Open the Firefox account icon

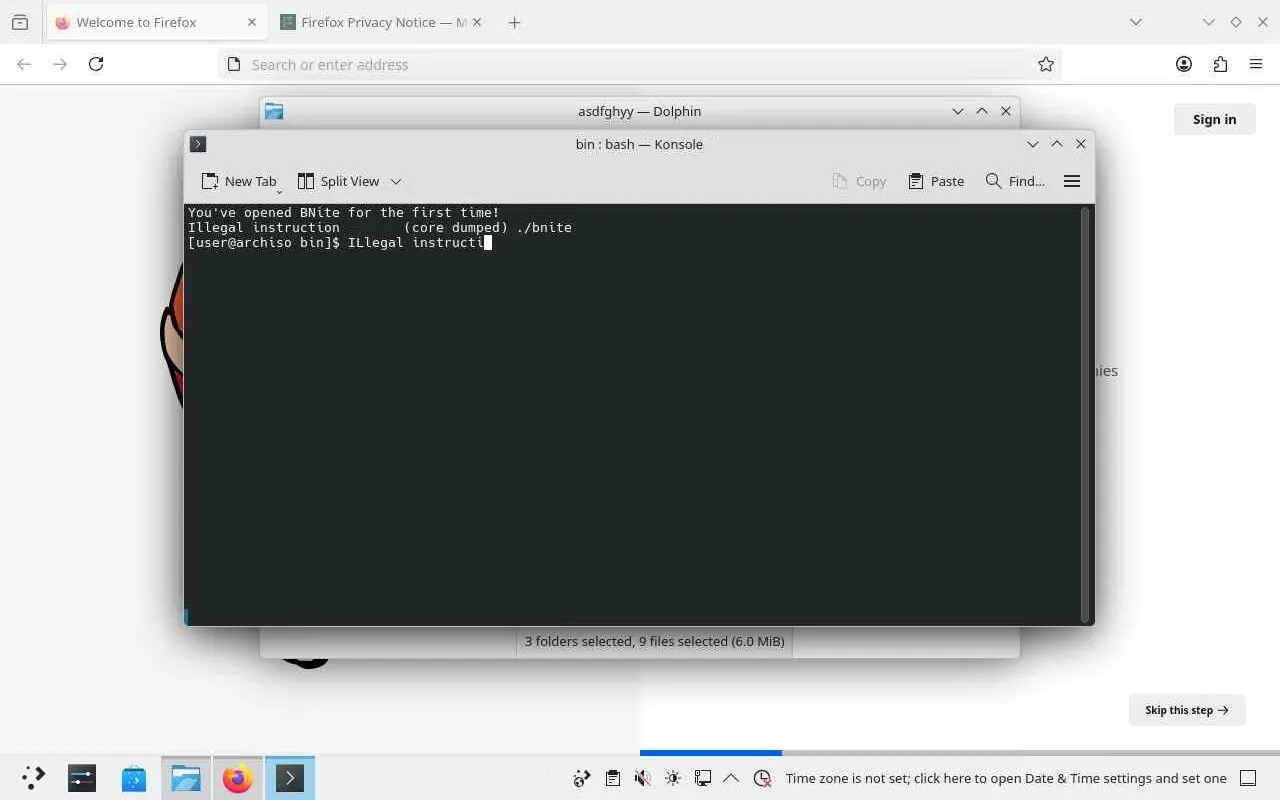[x=1184, y=64]
